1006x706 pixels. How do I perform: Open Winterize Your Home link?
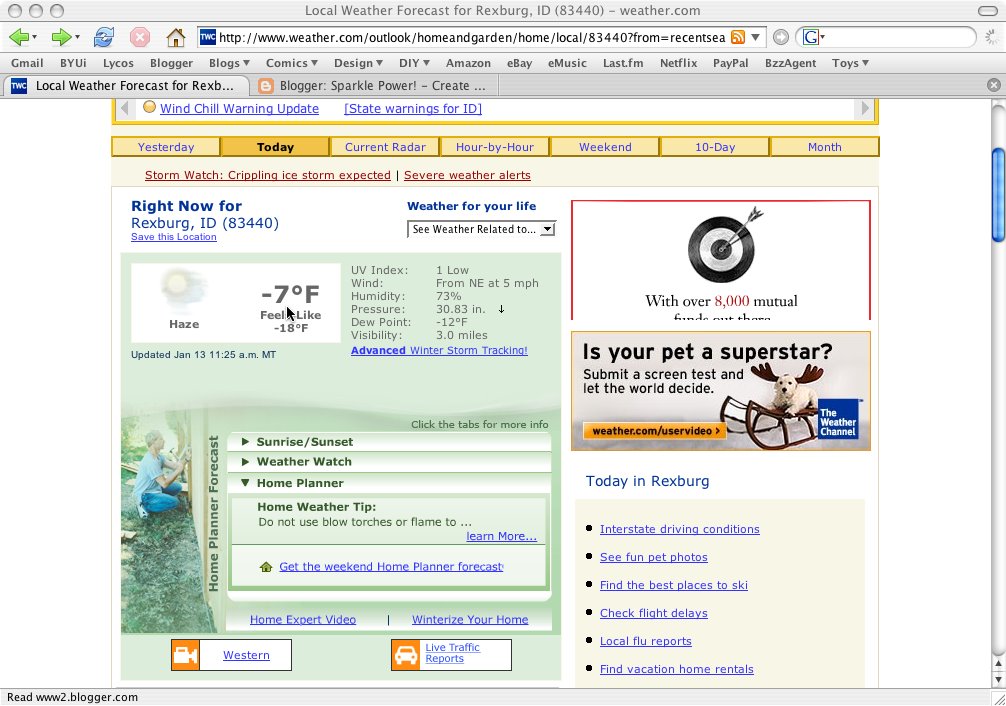470,619
